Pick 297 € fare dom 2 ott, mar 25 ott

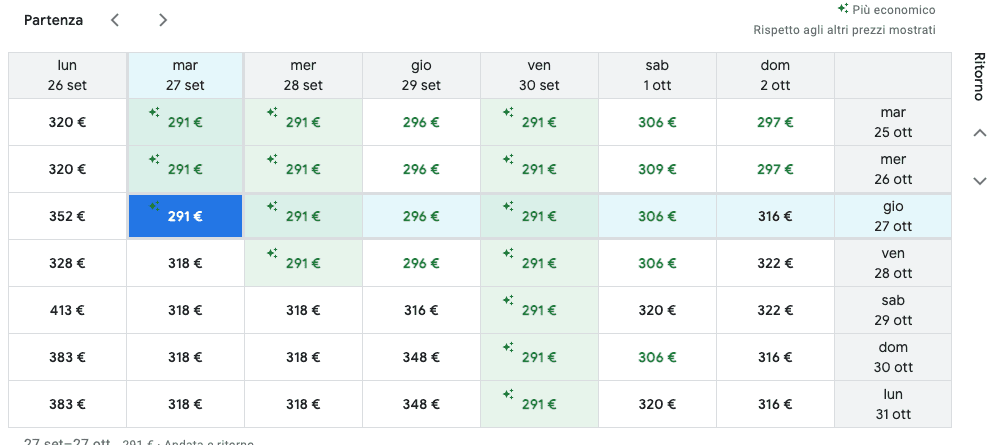(x=775, y=122)
